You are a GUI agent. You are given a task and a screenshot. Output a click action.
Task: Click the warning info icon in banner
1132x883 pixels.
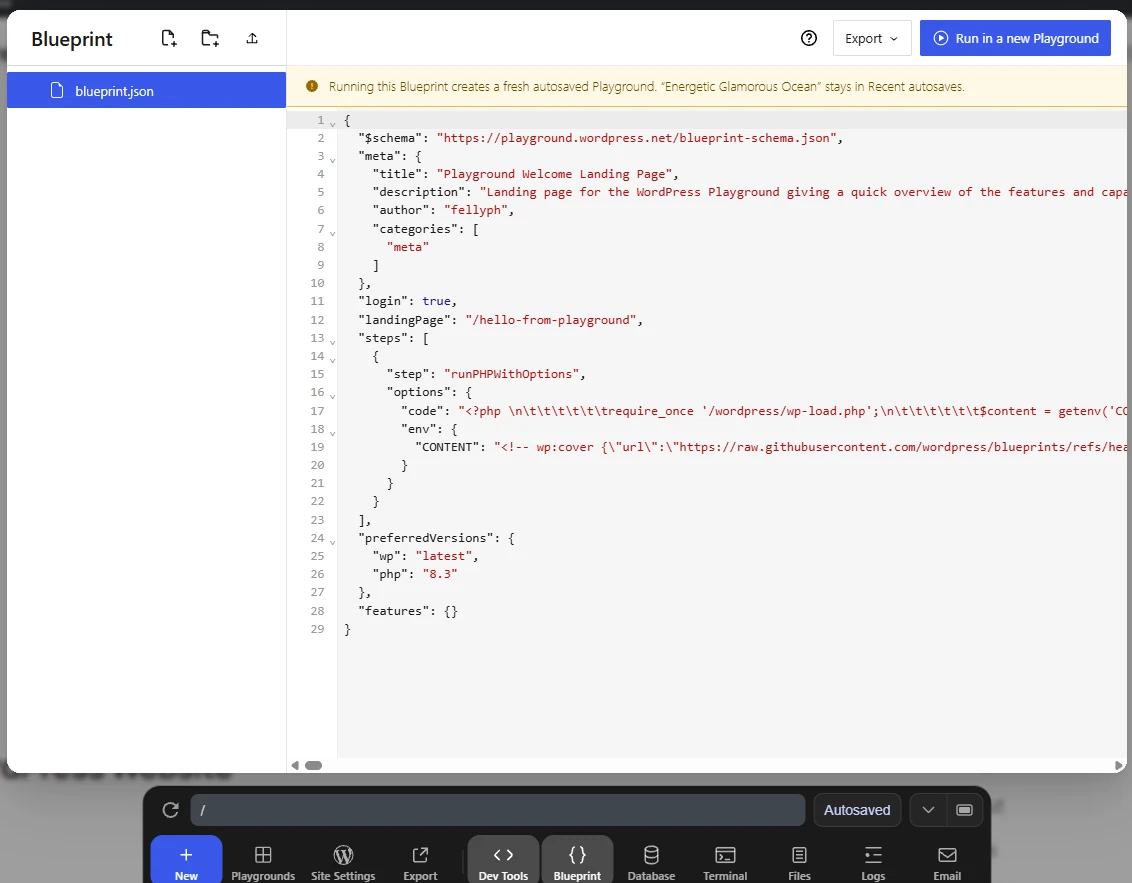pos(312,87)
